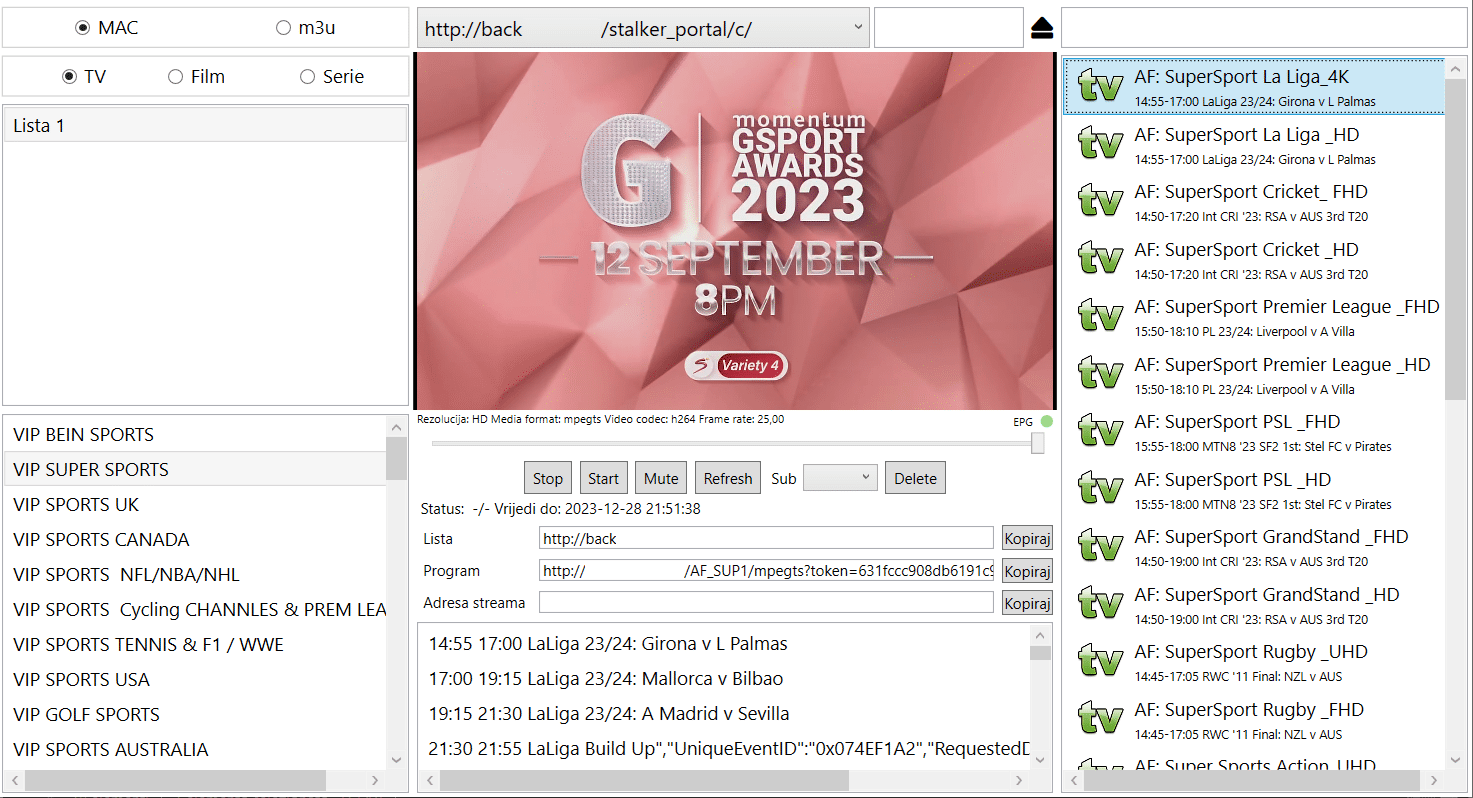Viewport: 1473px width, 798px height.
Task: Mute the stream audio
Action: tap(661, 478)
